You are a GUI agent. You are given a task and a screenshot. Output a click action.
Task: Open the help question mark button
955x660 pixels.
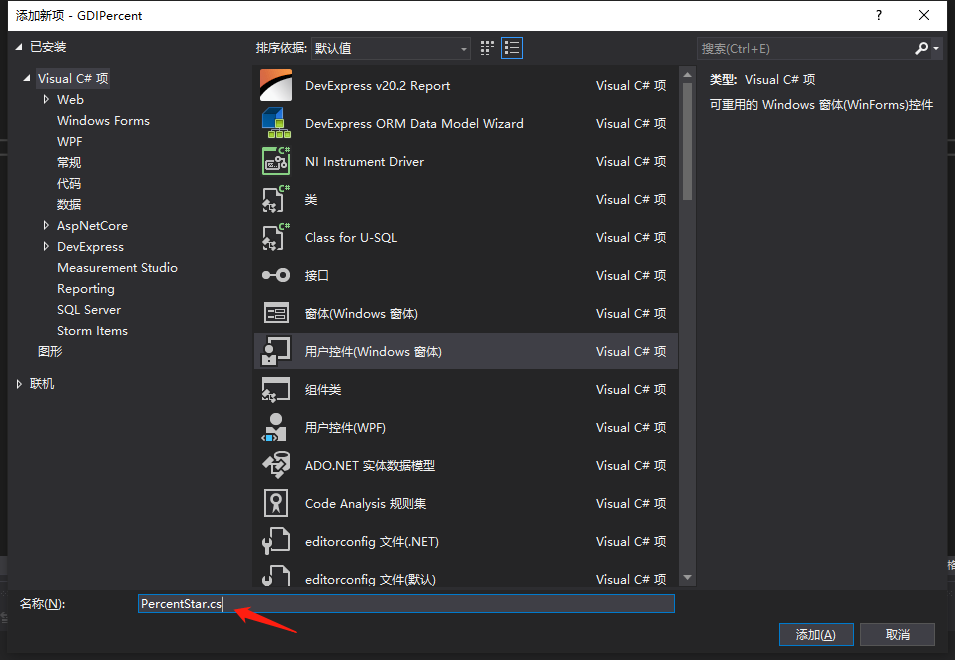pyautogui.click(x=878, y=15)
